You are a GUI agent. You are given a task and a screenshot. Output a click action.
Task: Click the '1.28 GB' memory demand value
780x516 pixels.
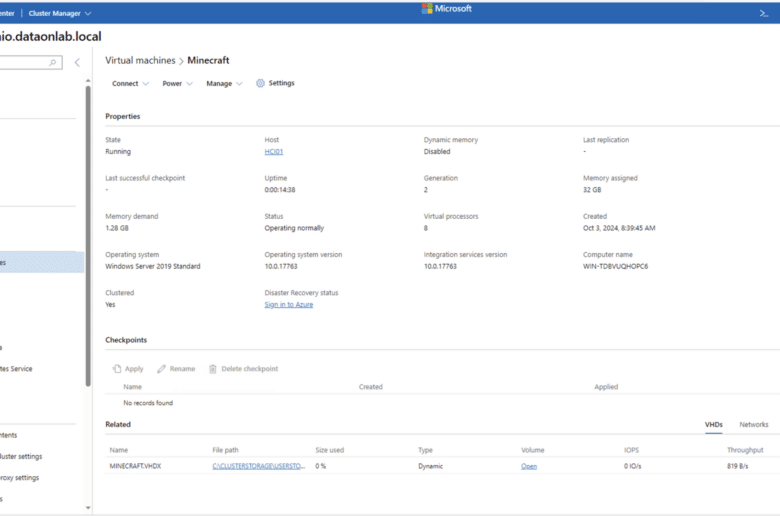pyautogui.click(x=117, y=228)
